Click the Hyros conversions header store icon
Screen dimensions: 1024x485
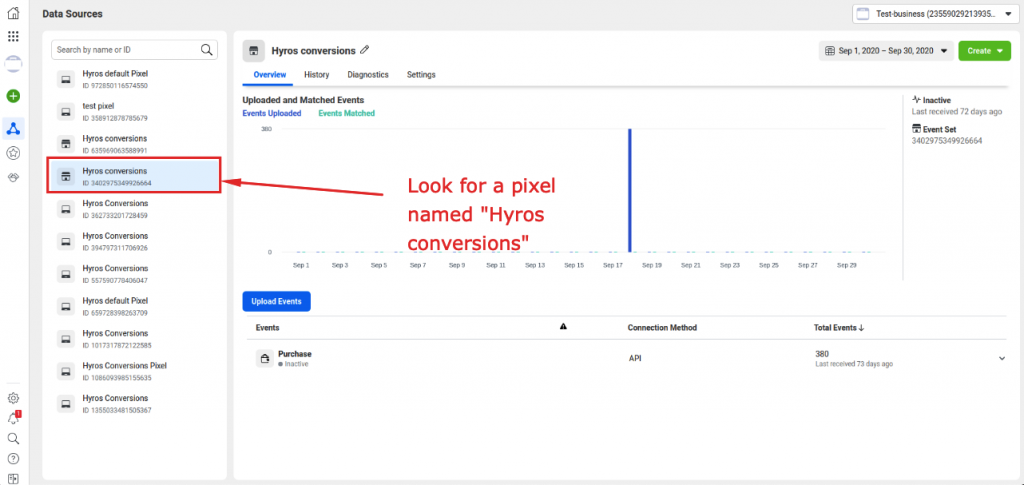click(253, 51)
